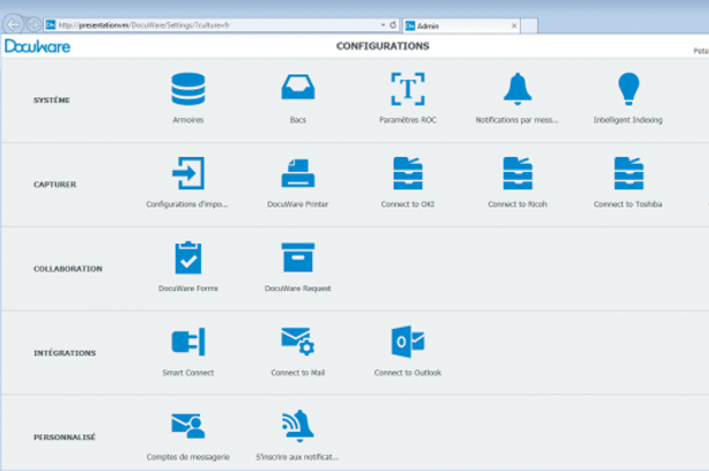
Task: Open the Bacs tray icon
Action: pyautogui.click(x=298, y=87)
